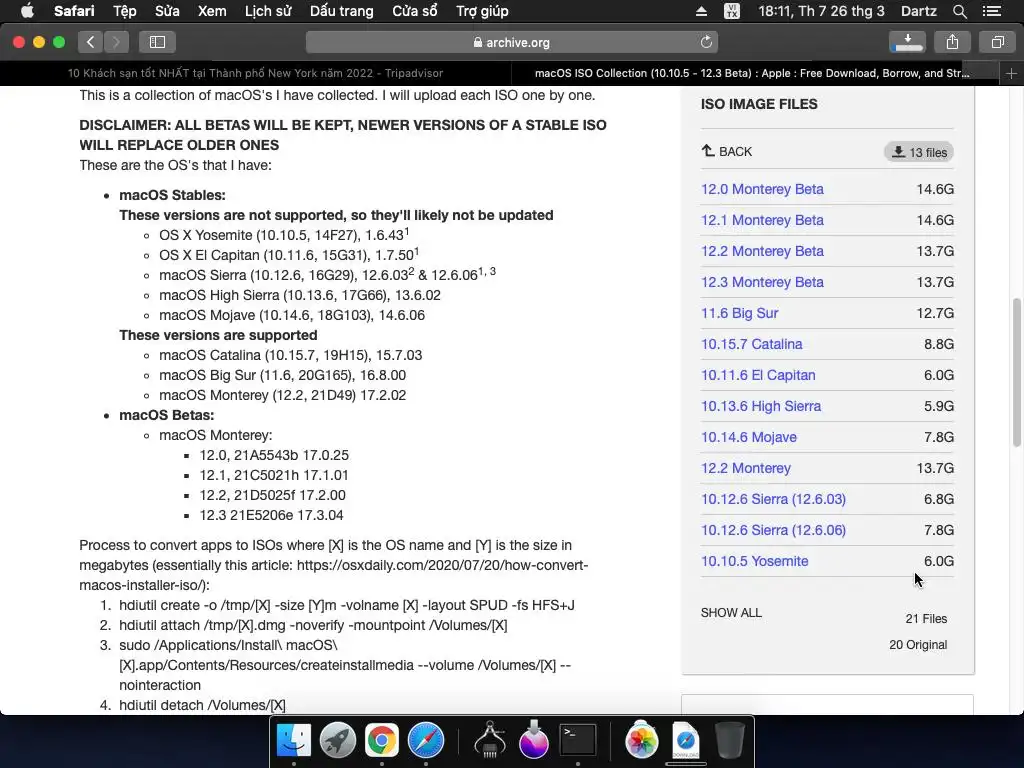Download all 13 files button
The height and width of the screenshot is (768, 1024).
[919, 152]
